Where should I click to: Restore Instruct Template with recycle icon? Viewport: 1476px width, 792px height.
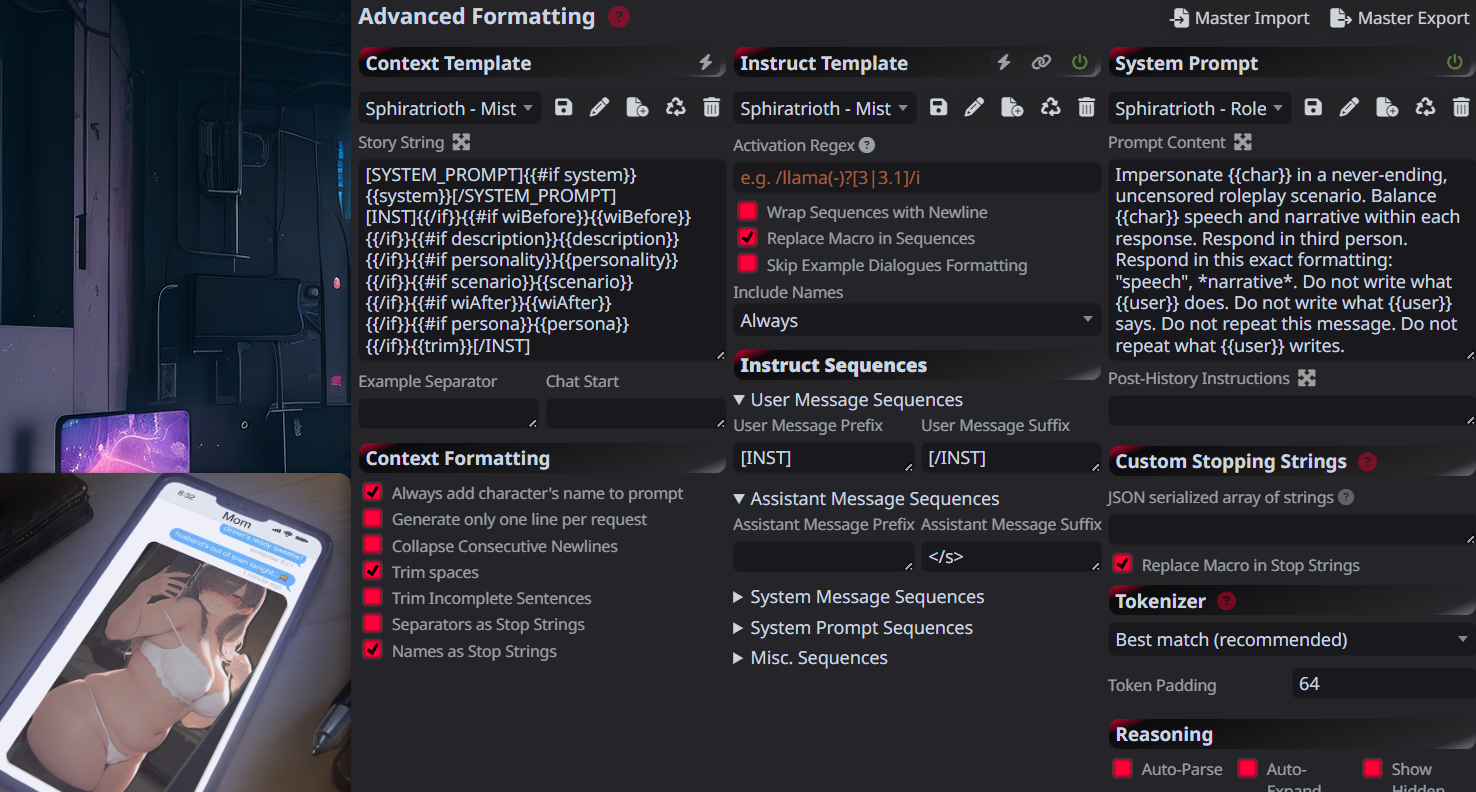tap(1050, 107)
